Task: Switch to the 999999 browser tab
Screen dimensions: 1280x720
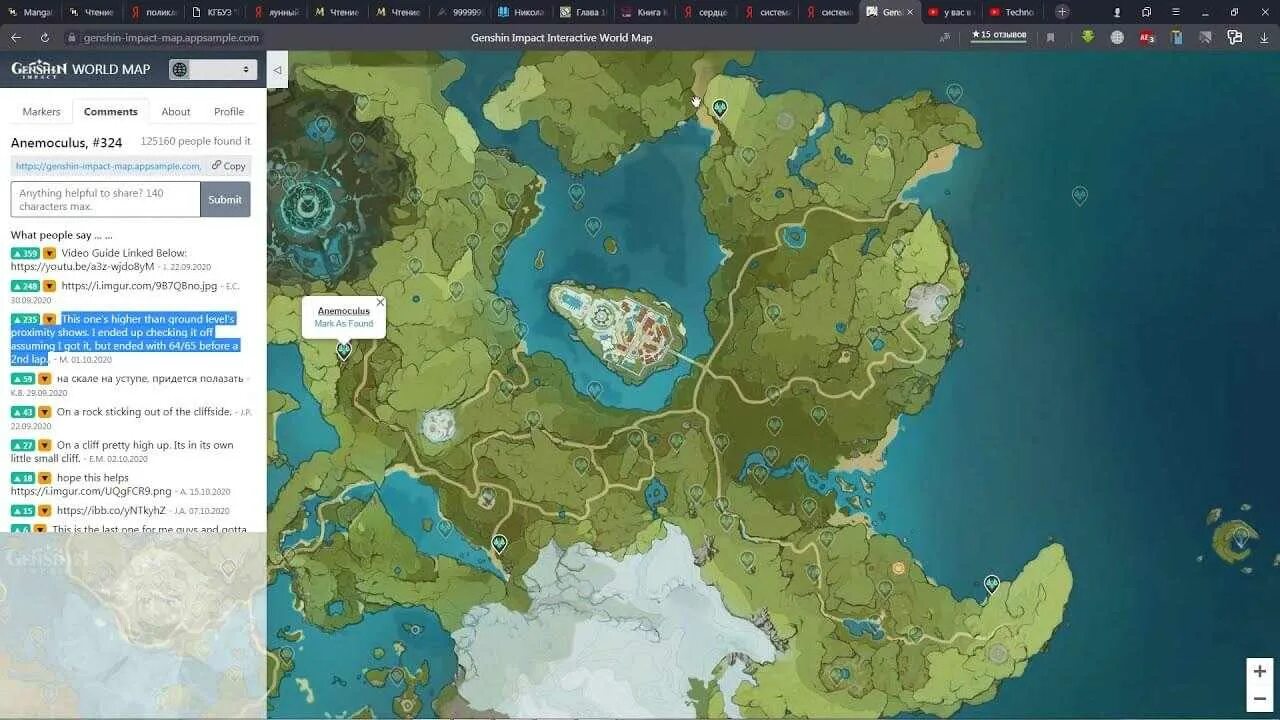Action: [459, 12]
